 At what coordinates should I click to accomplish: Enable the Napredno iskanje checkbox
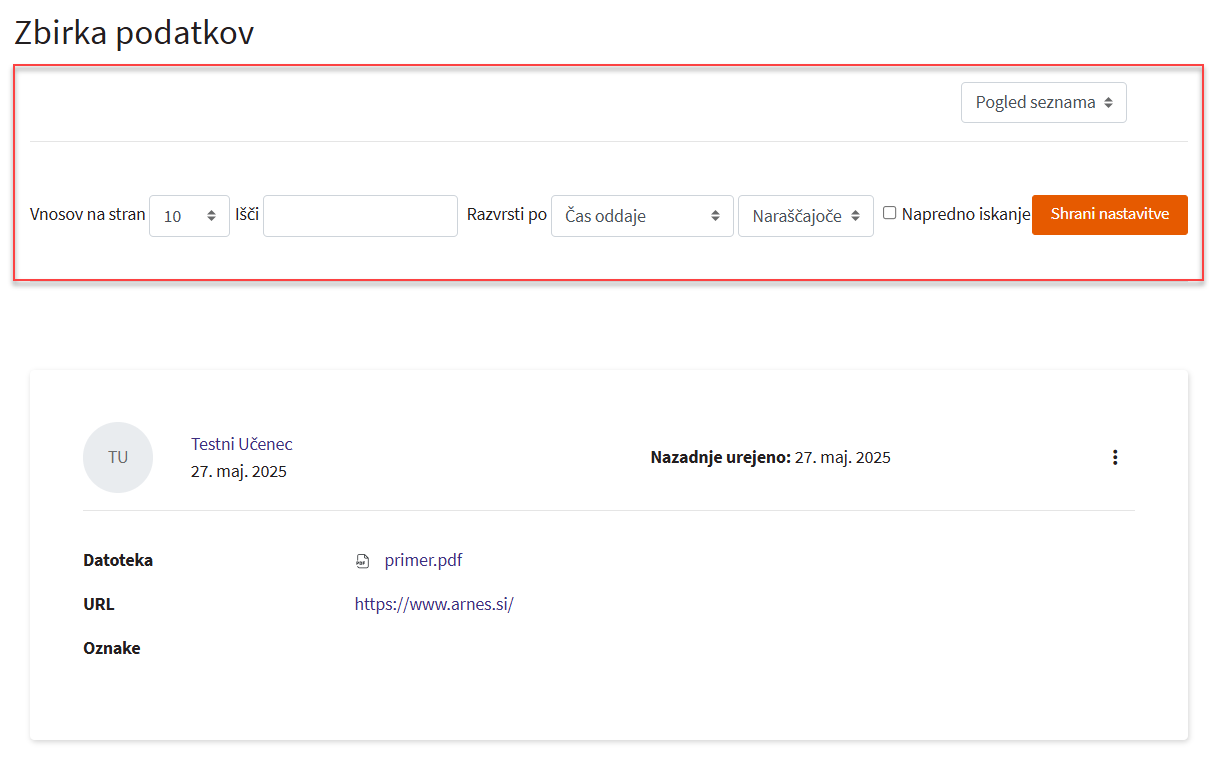[889, 213]
